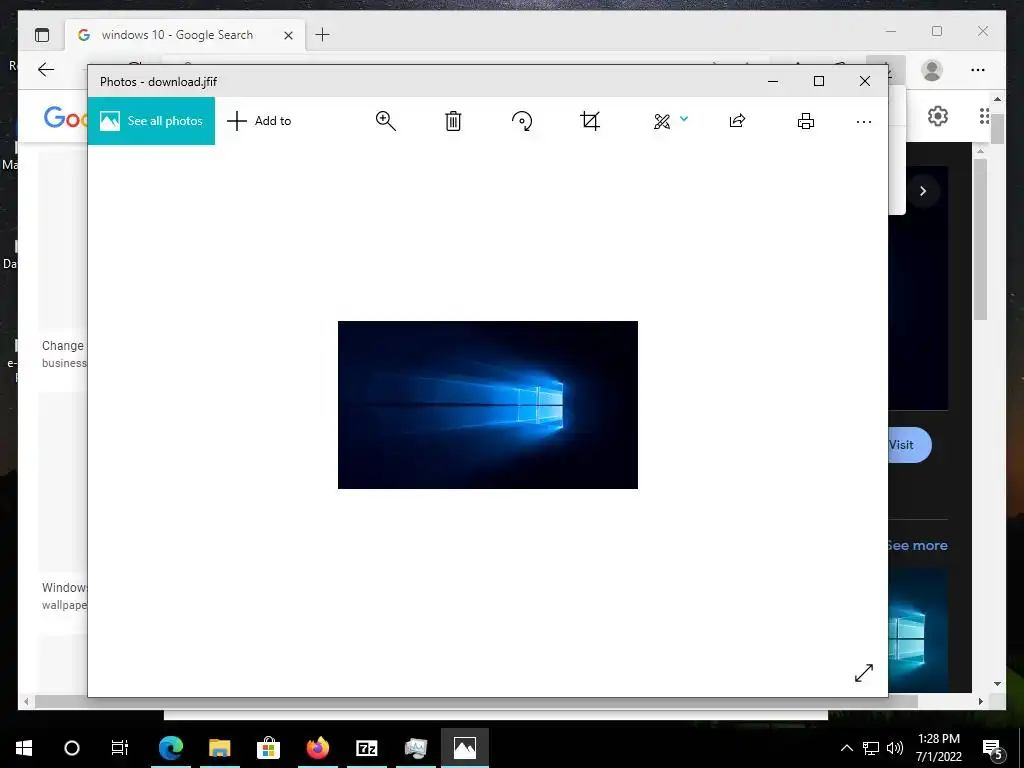This screenshot has height=768, width=1024.
Task: Minimize the Photos window
Action: tap(773, 82)
